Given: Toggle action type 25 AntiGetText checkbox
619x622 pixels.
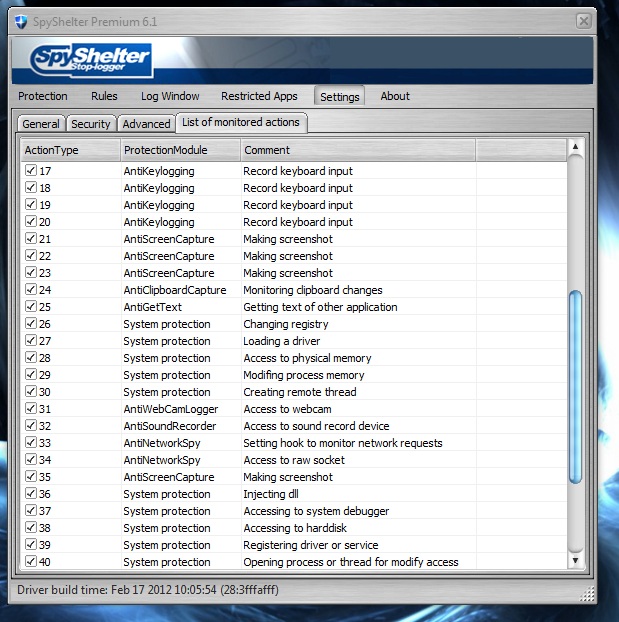Looking at the screenshot, I should [31, 307].
